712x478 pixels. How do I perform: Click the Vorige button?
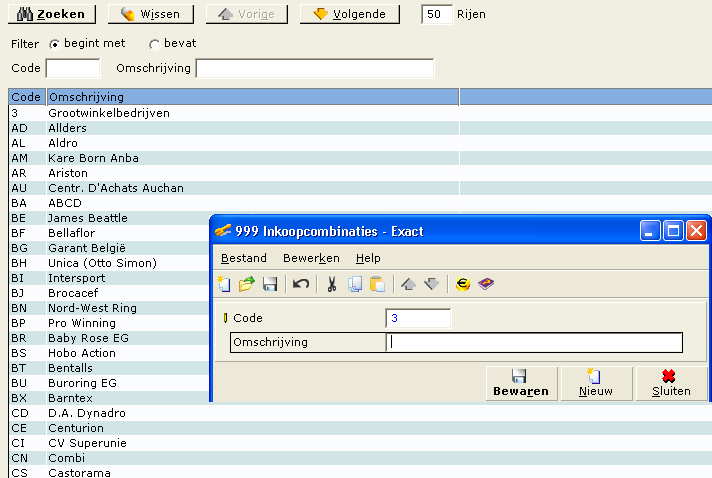tap(247, 14)
